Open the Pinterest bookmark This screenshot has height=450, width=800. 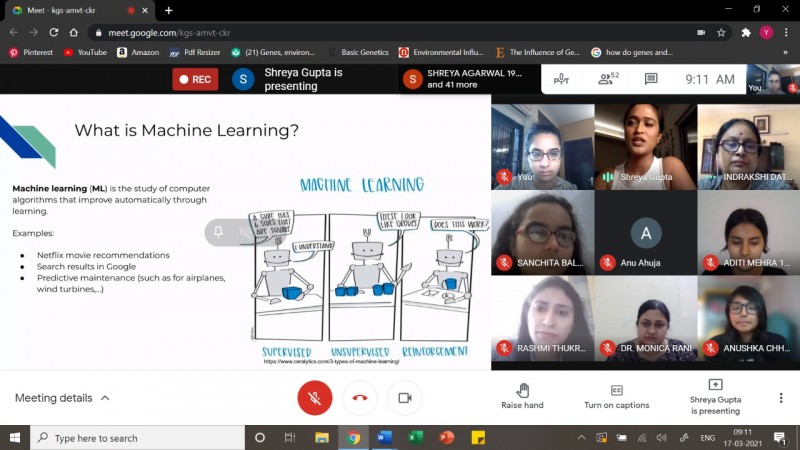click(31, 52)
